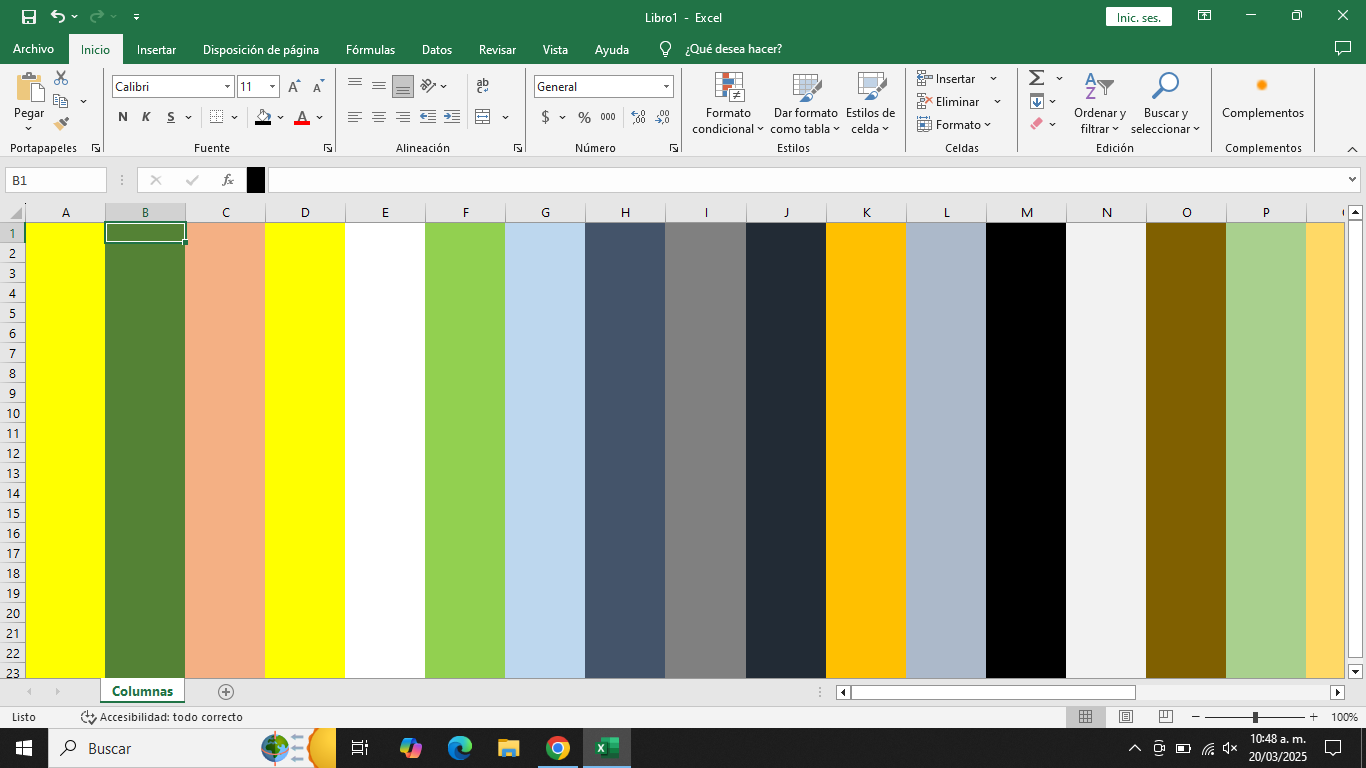
Task: Open the font size dropdown showing 11
Action: pyautogui.click(x=272, y=87)
